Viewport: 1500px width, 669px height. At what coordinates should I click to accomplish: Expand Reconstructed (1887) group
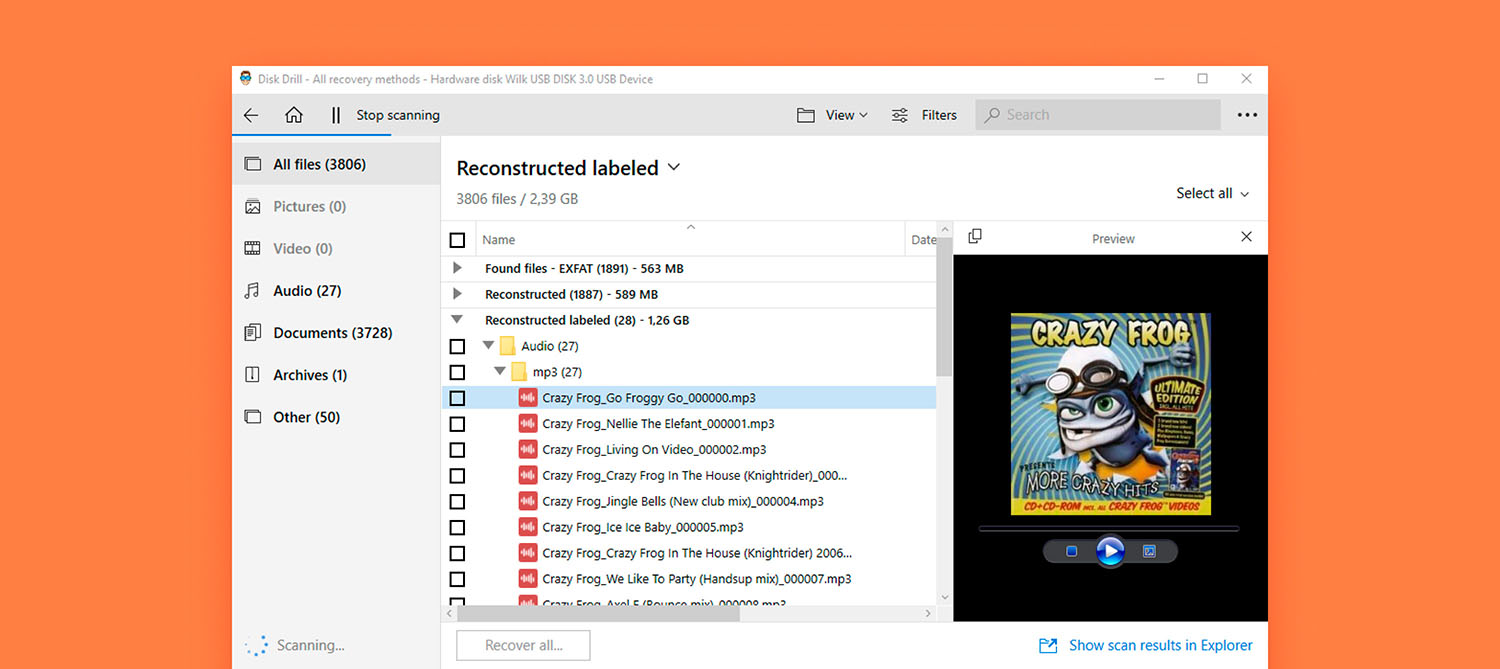click(457, 294)
